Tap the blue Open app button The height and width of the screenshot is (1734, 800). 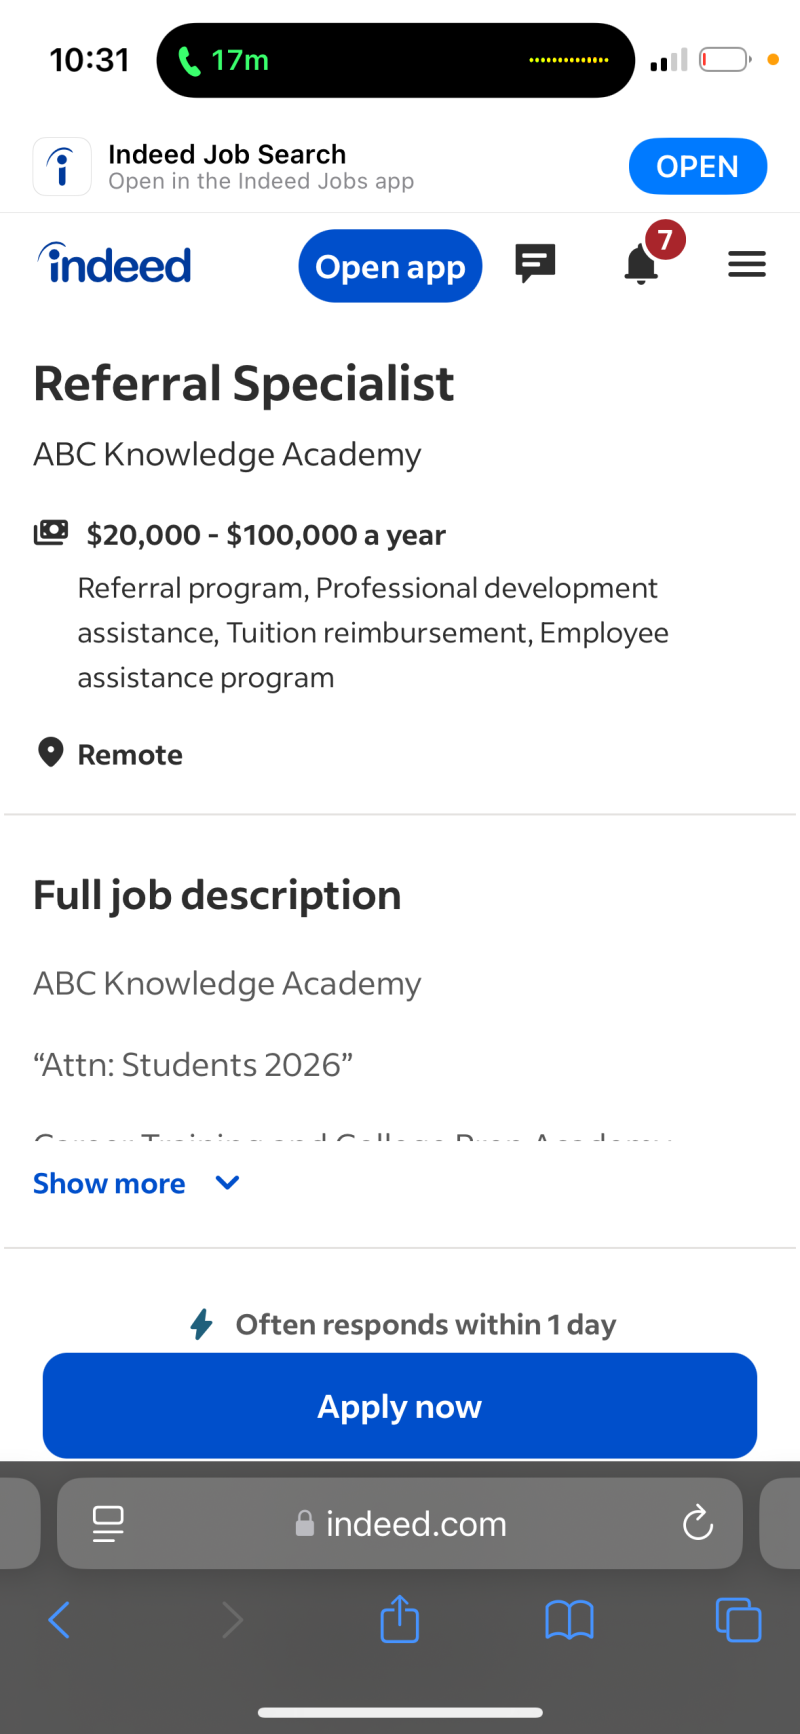tap(390, 266)
